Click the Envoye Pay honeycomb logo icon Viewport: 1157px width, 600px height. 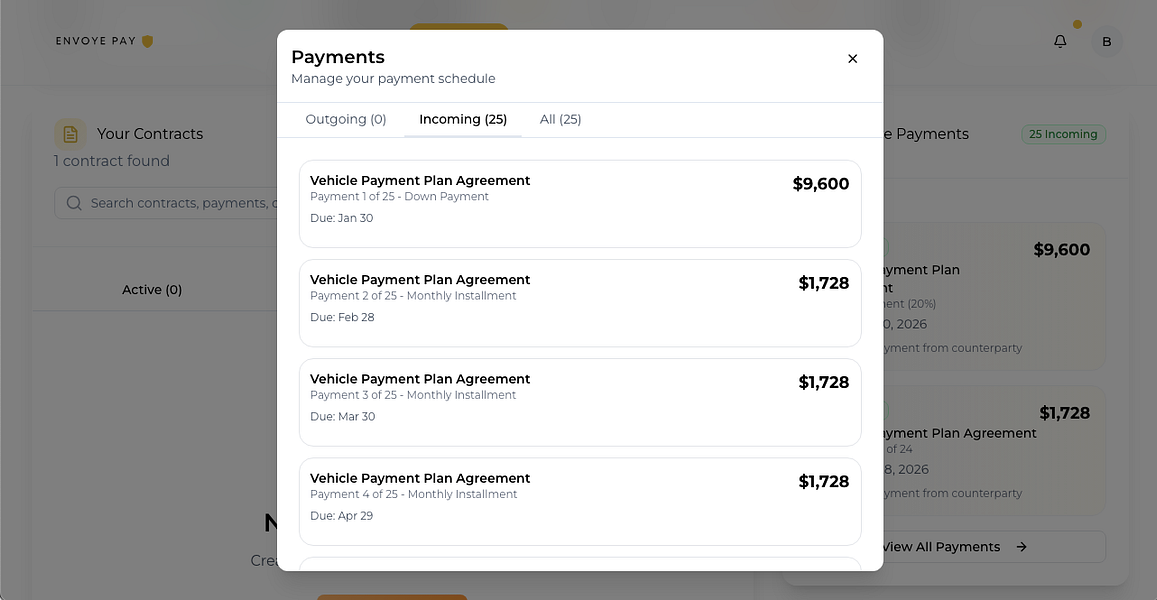tap(146, 41)
